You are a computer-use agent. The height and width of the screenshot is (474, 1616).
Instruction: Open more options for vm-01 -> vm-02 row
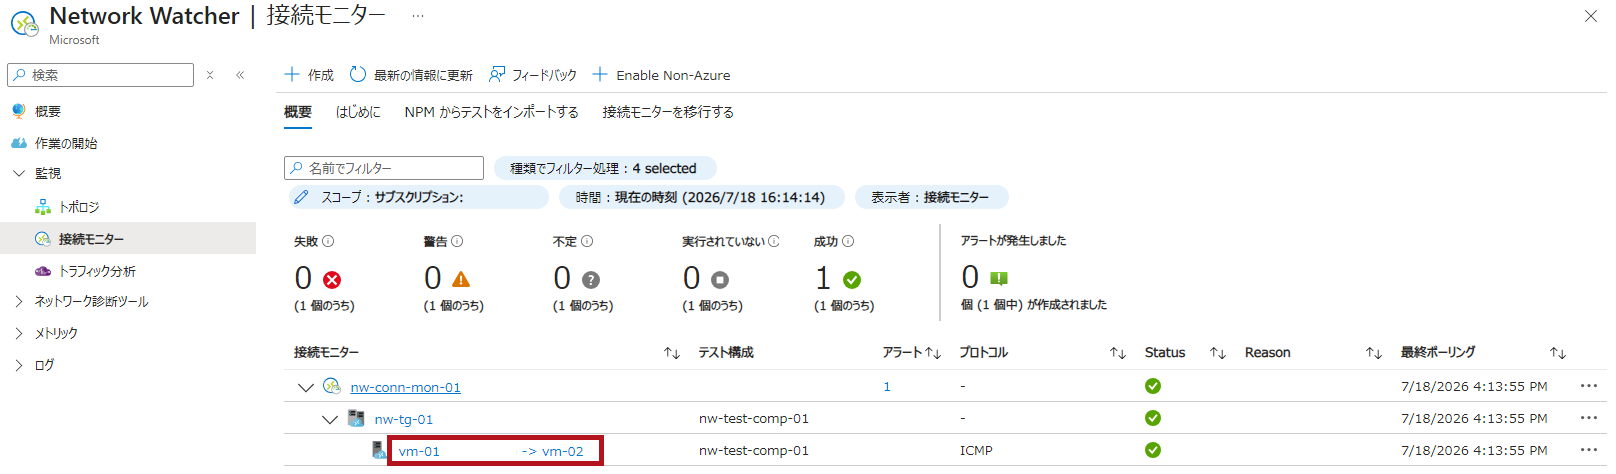pos(1589,450)
